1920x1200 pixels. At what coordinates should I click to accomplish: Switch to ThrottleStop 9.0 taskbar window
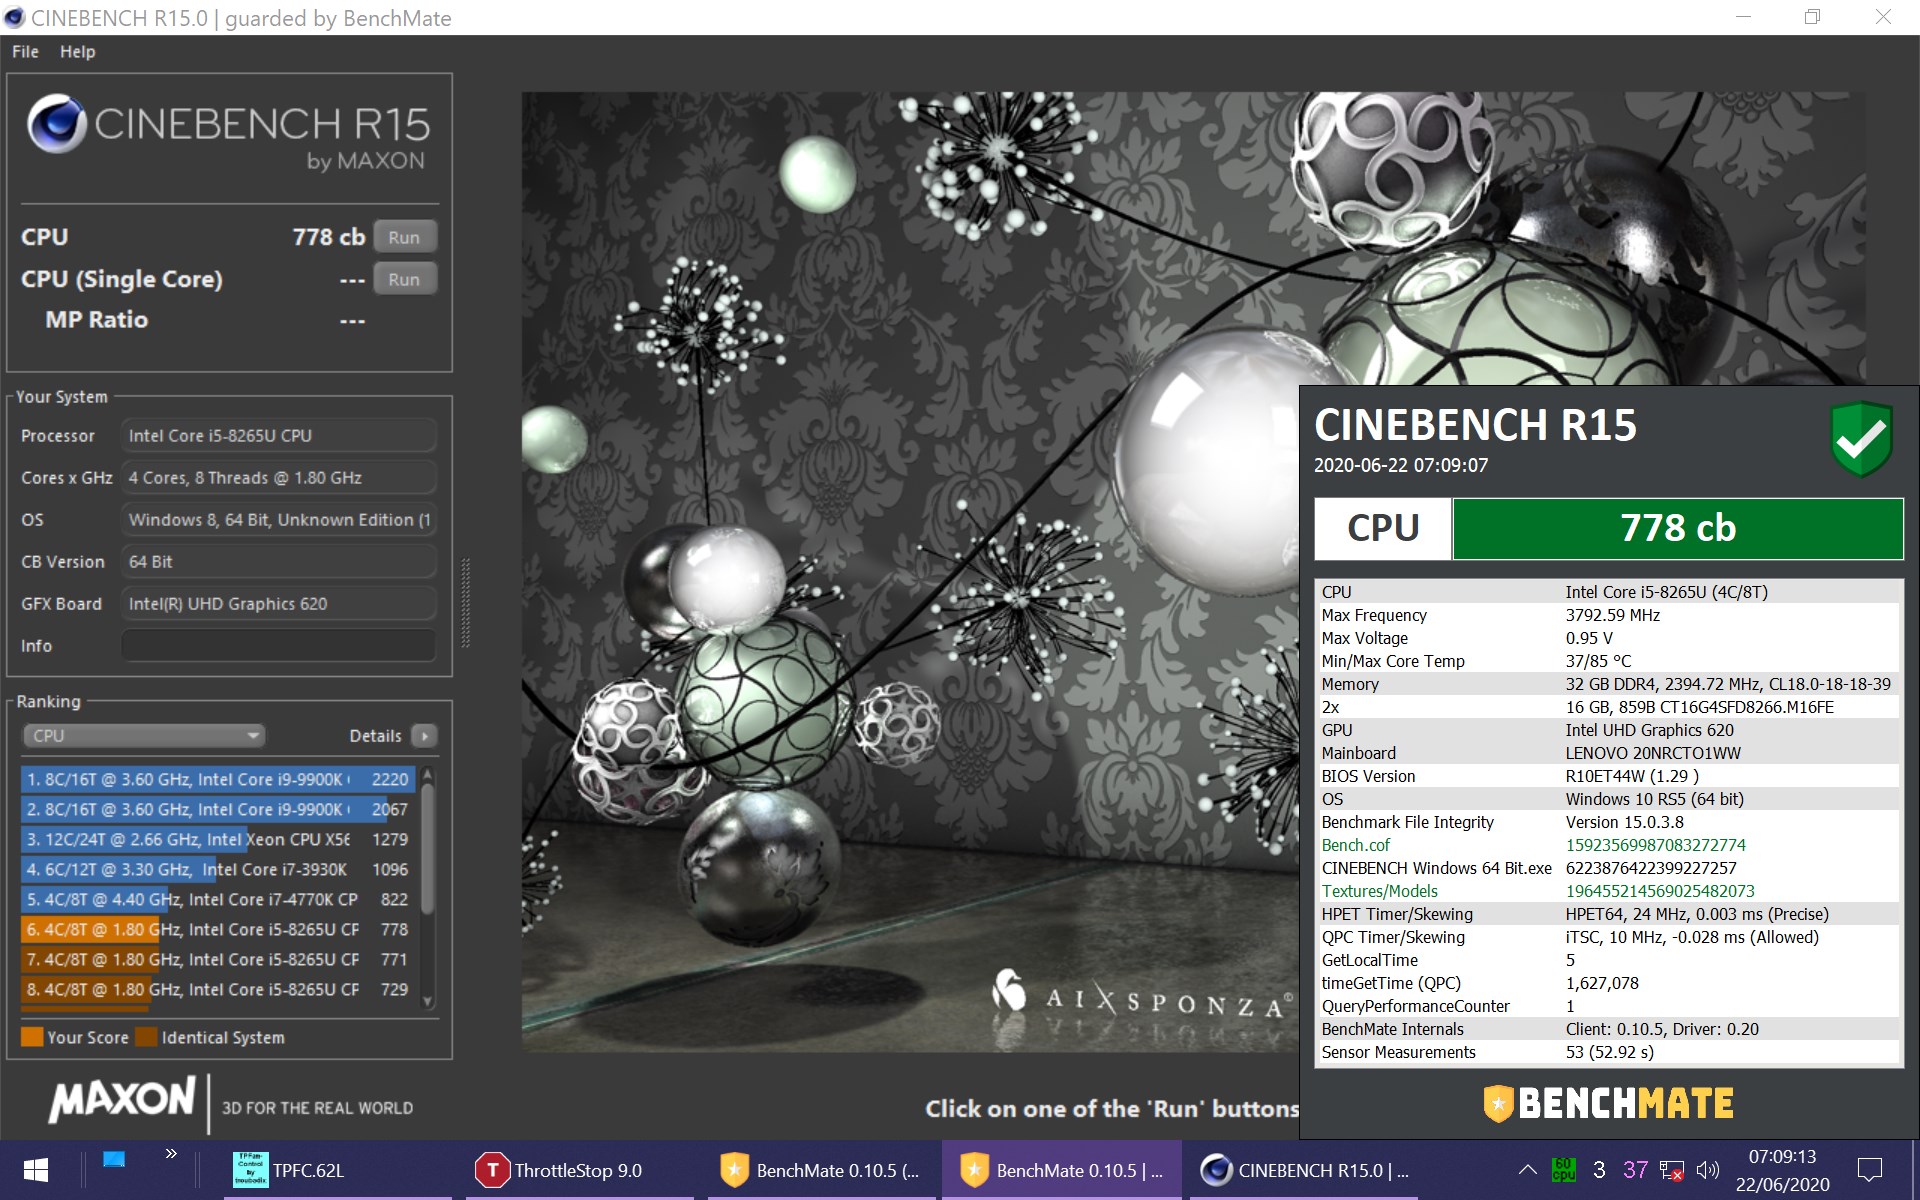pos(578,1170)
